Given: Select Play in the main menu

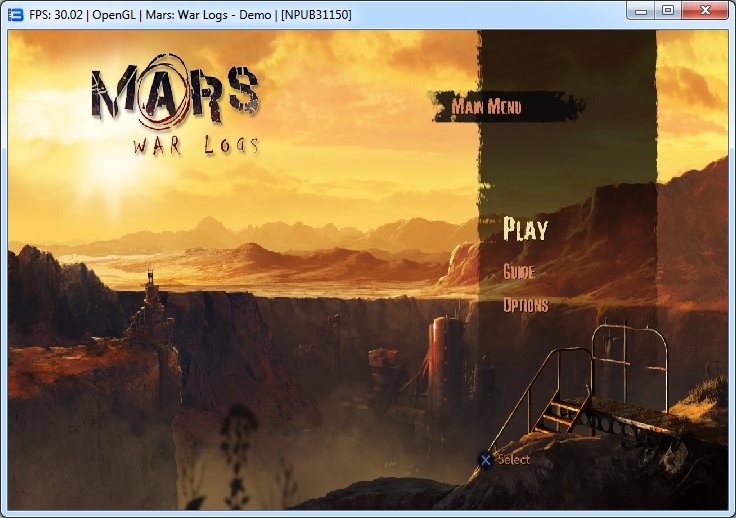Looking at the screenshot, I should pyautogui.click(x=525, y=229).
